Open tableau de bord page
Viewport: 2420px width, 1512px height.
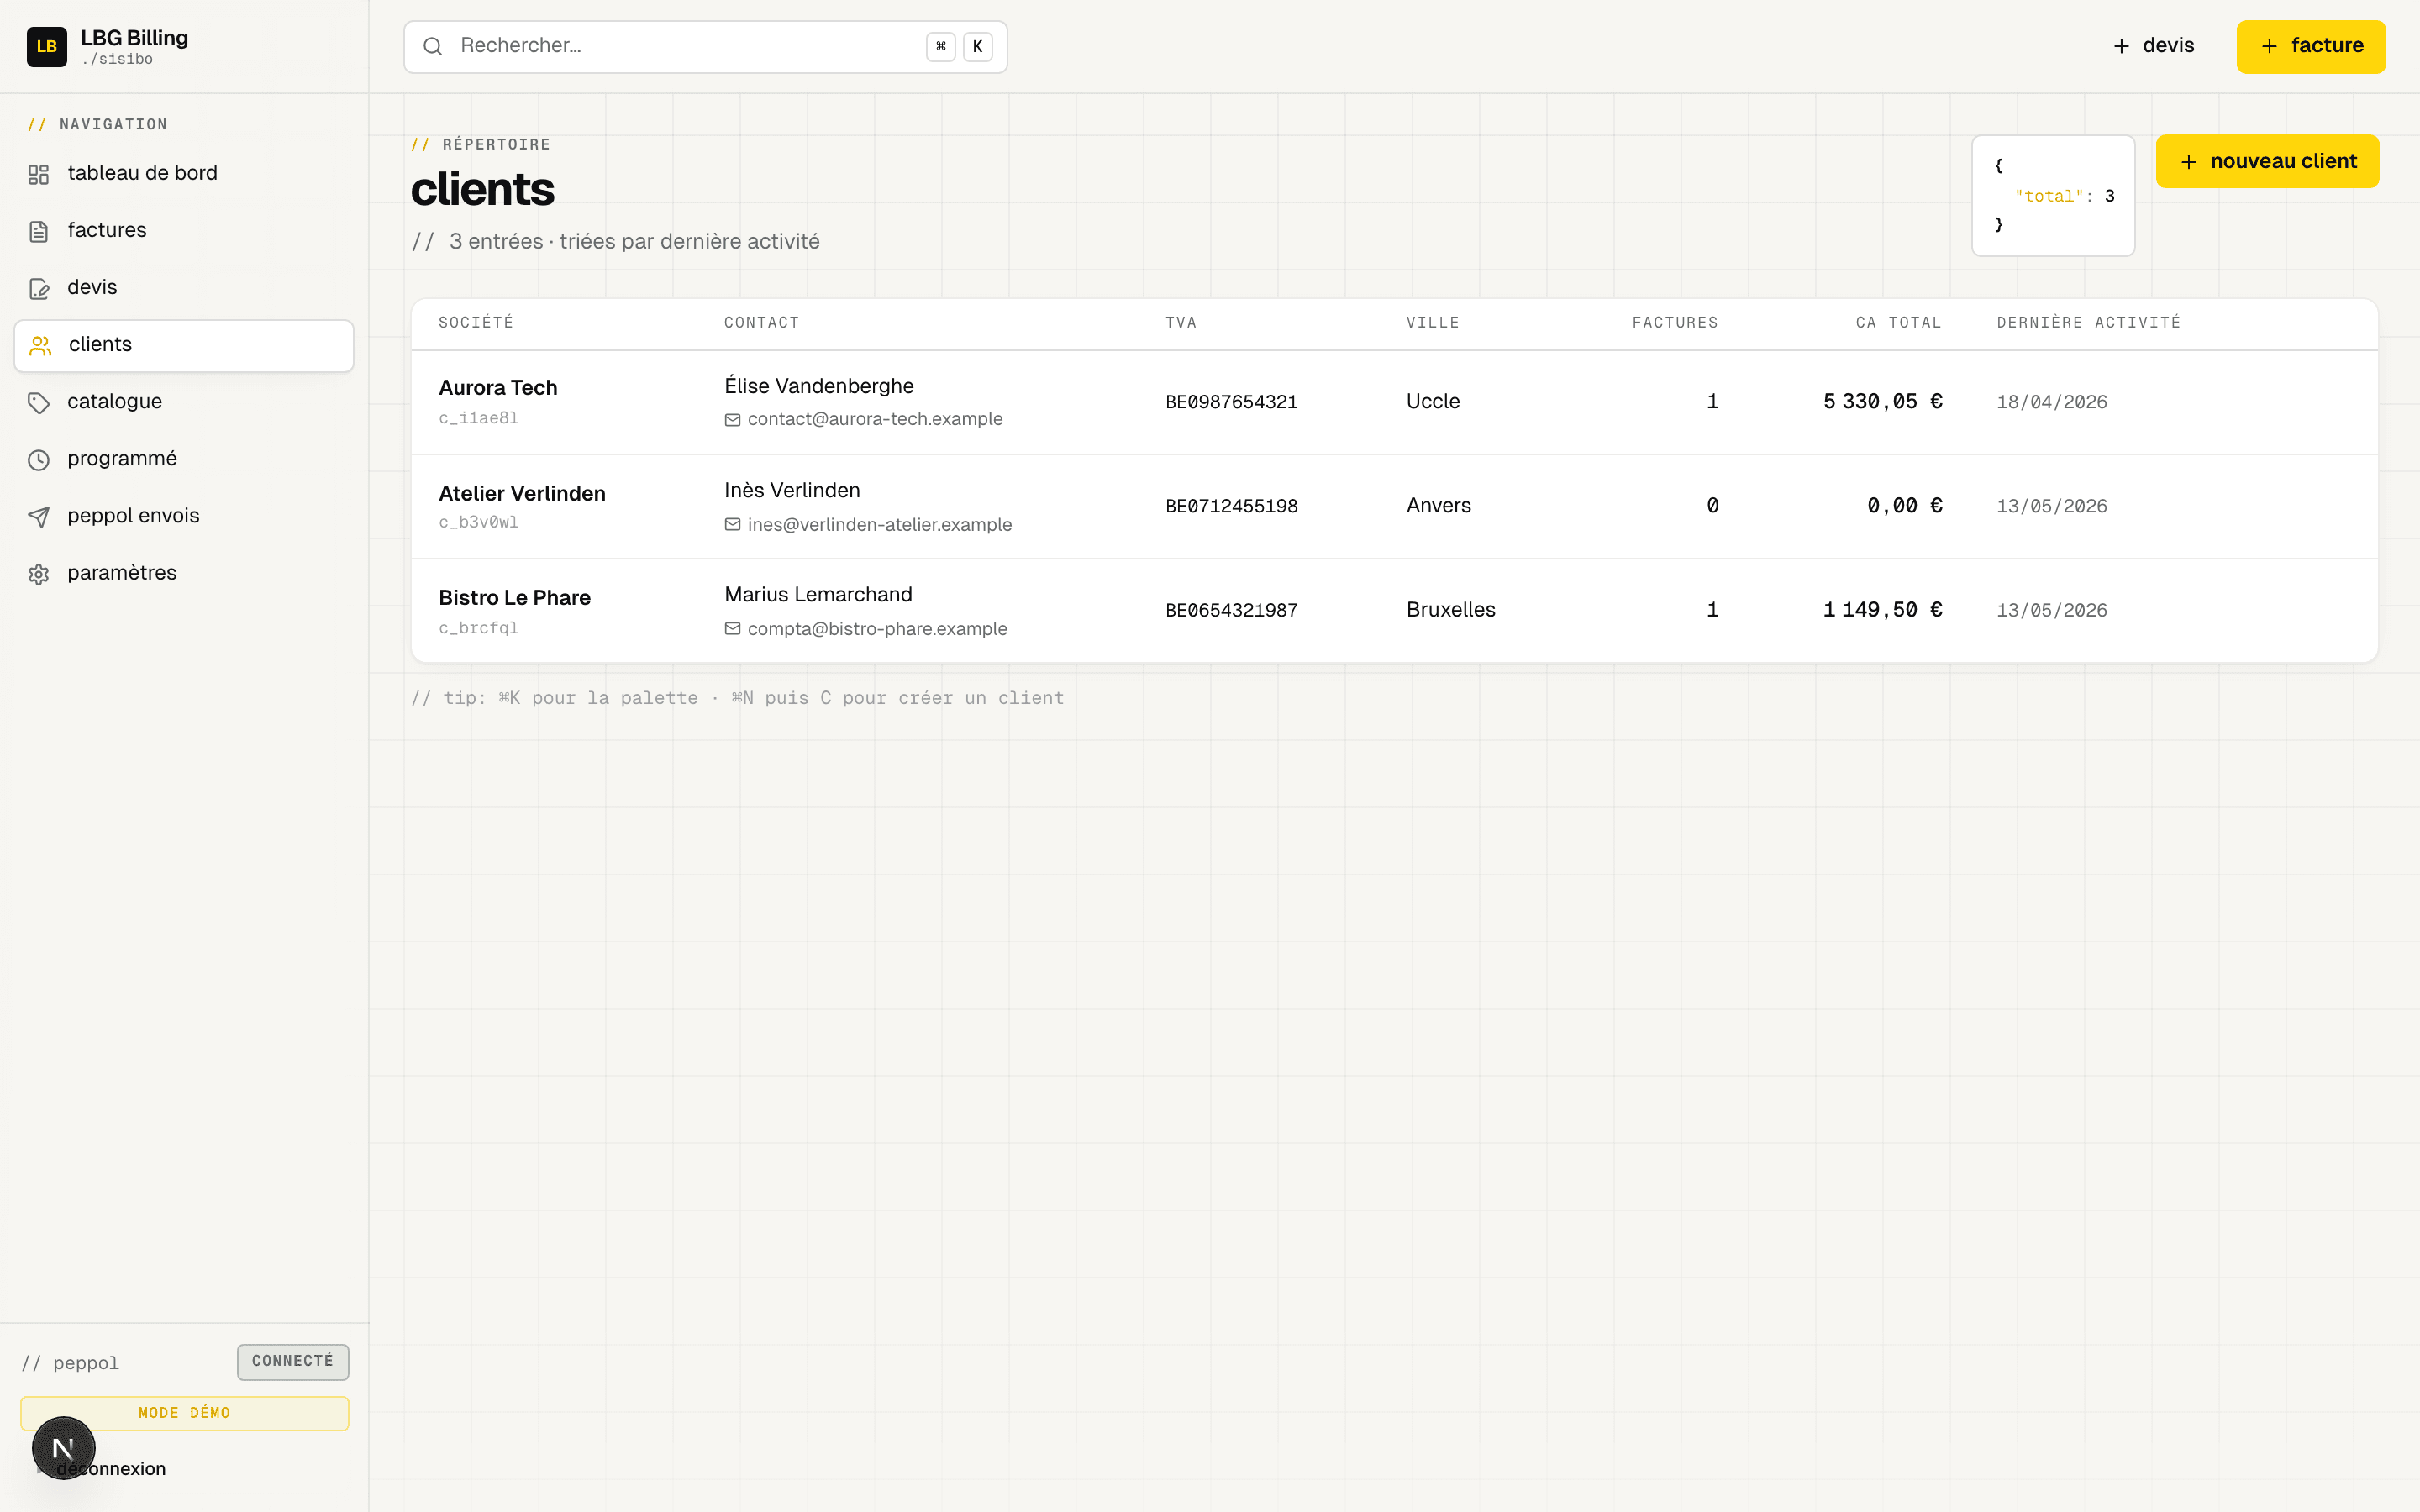coord(184,173)
